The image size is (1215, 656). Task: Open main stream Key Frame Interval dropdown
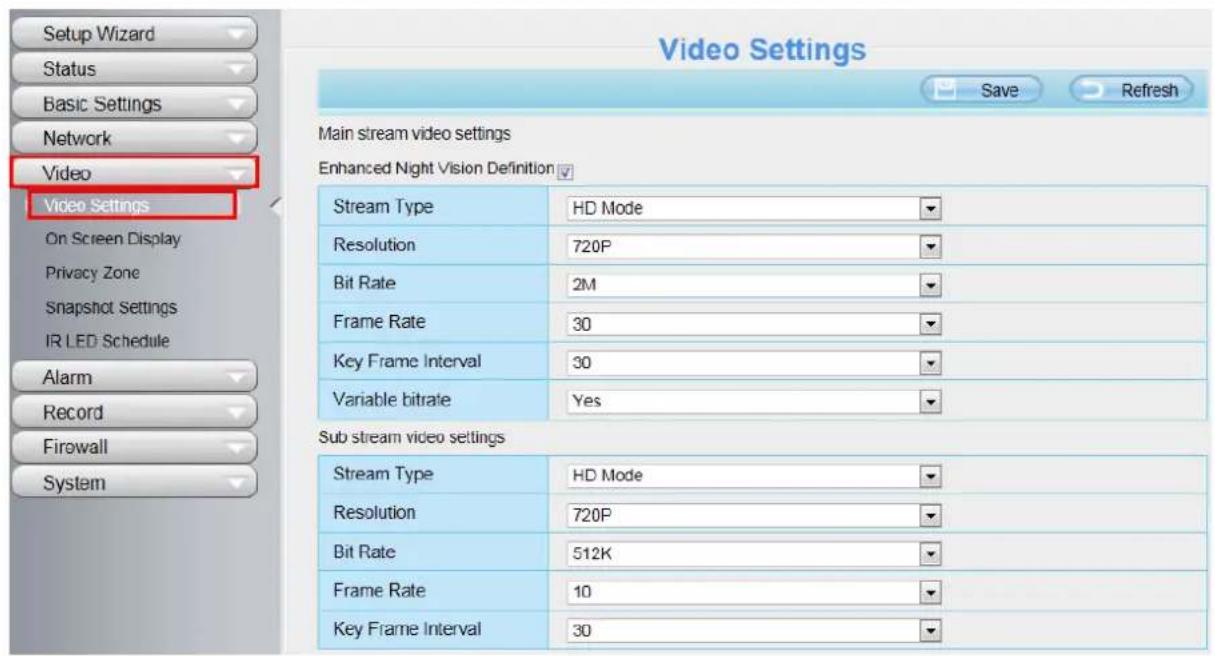pos(755,363)
